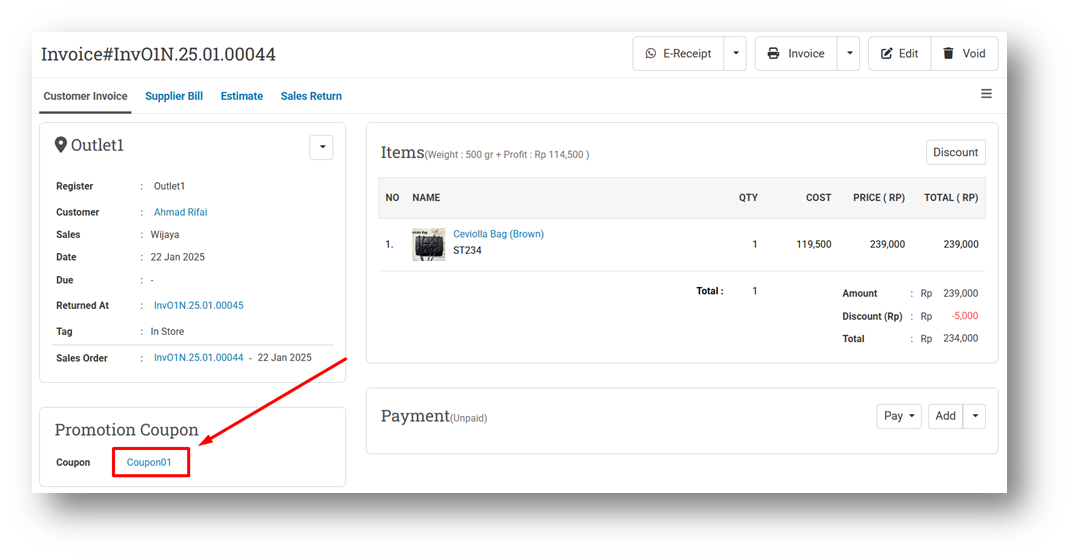Click the Ceviolla Bag product thumbnail
The height and width of the screenshot is (558, 1072).
[429, 245]
